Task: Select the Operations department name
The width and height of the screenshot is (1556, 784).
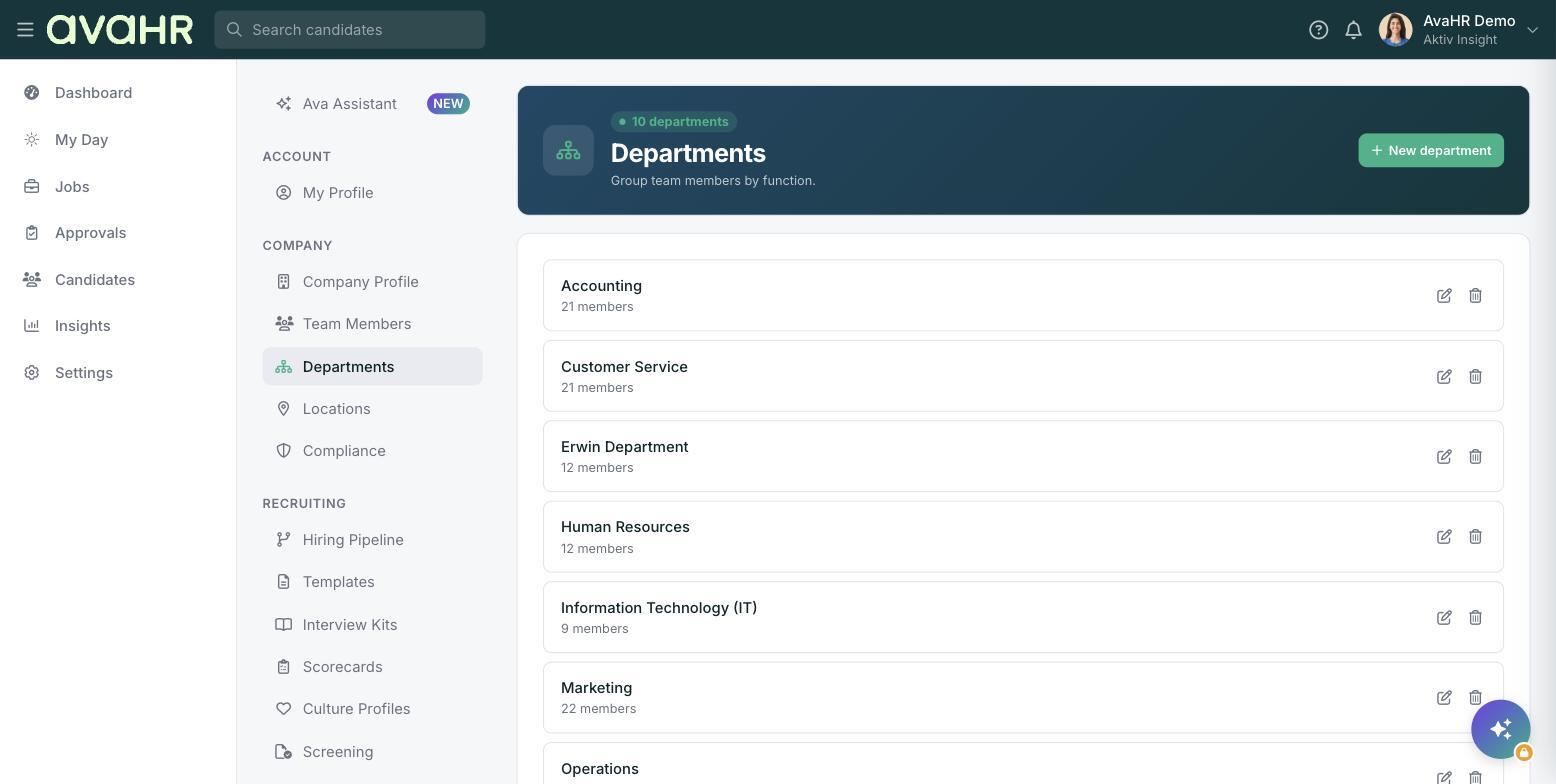Action: pyautogui.click(x=600, y=769)
